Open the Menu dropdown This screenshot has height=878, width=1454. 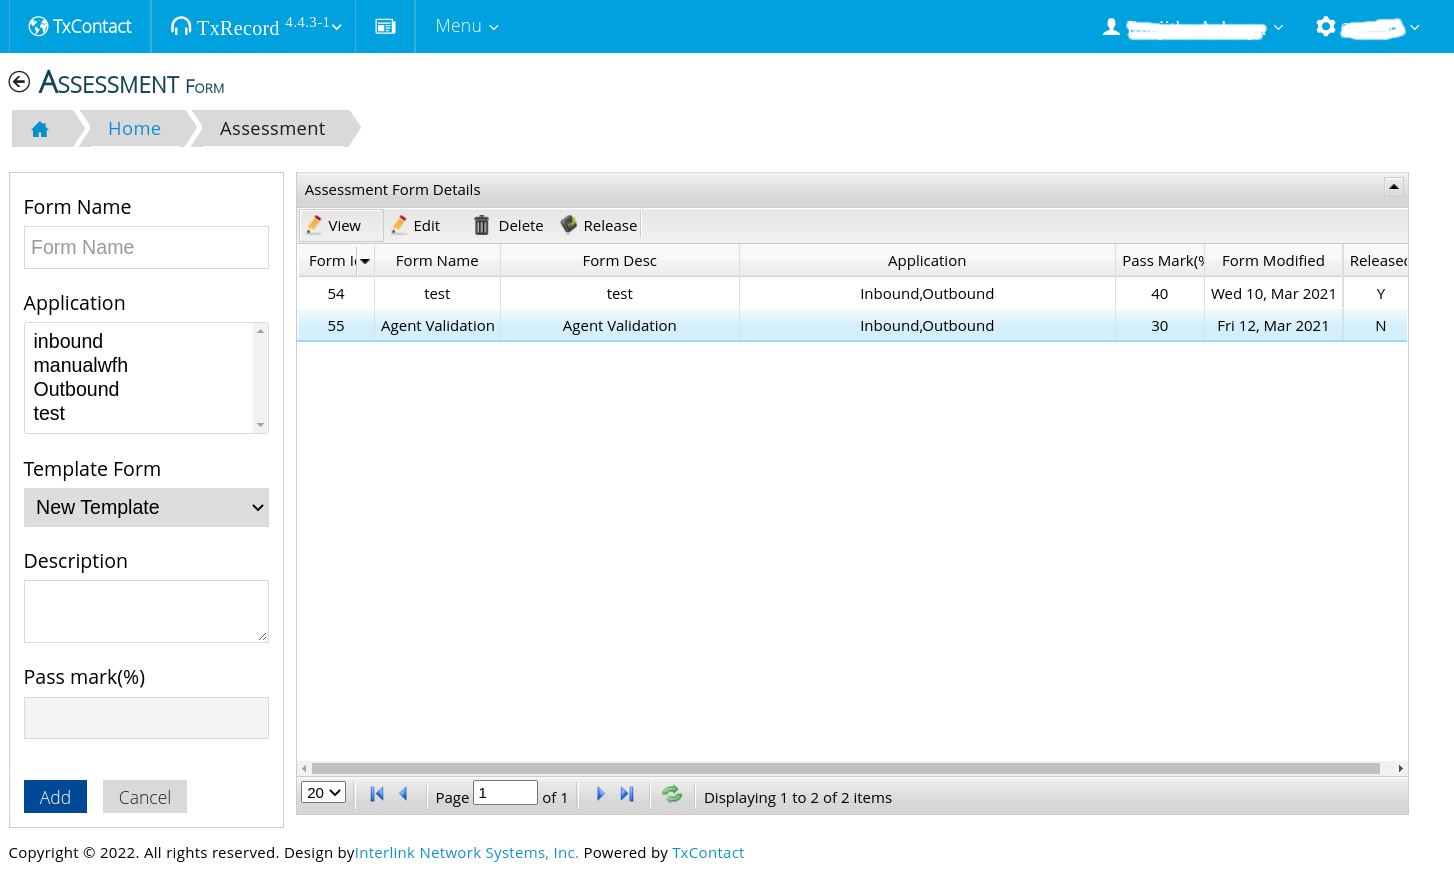tap(467, 26)
